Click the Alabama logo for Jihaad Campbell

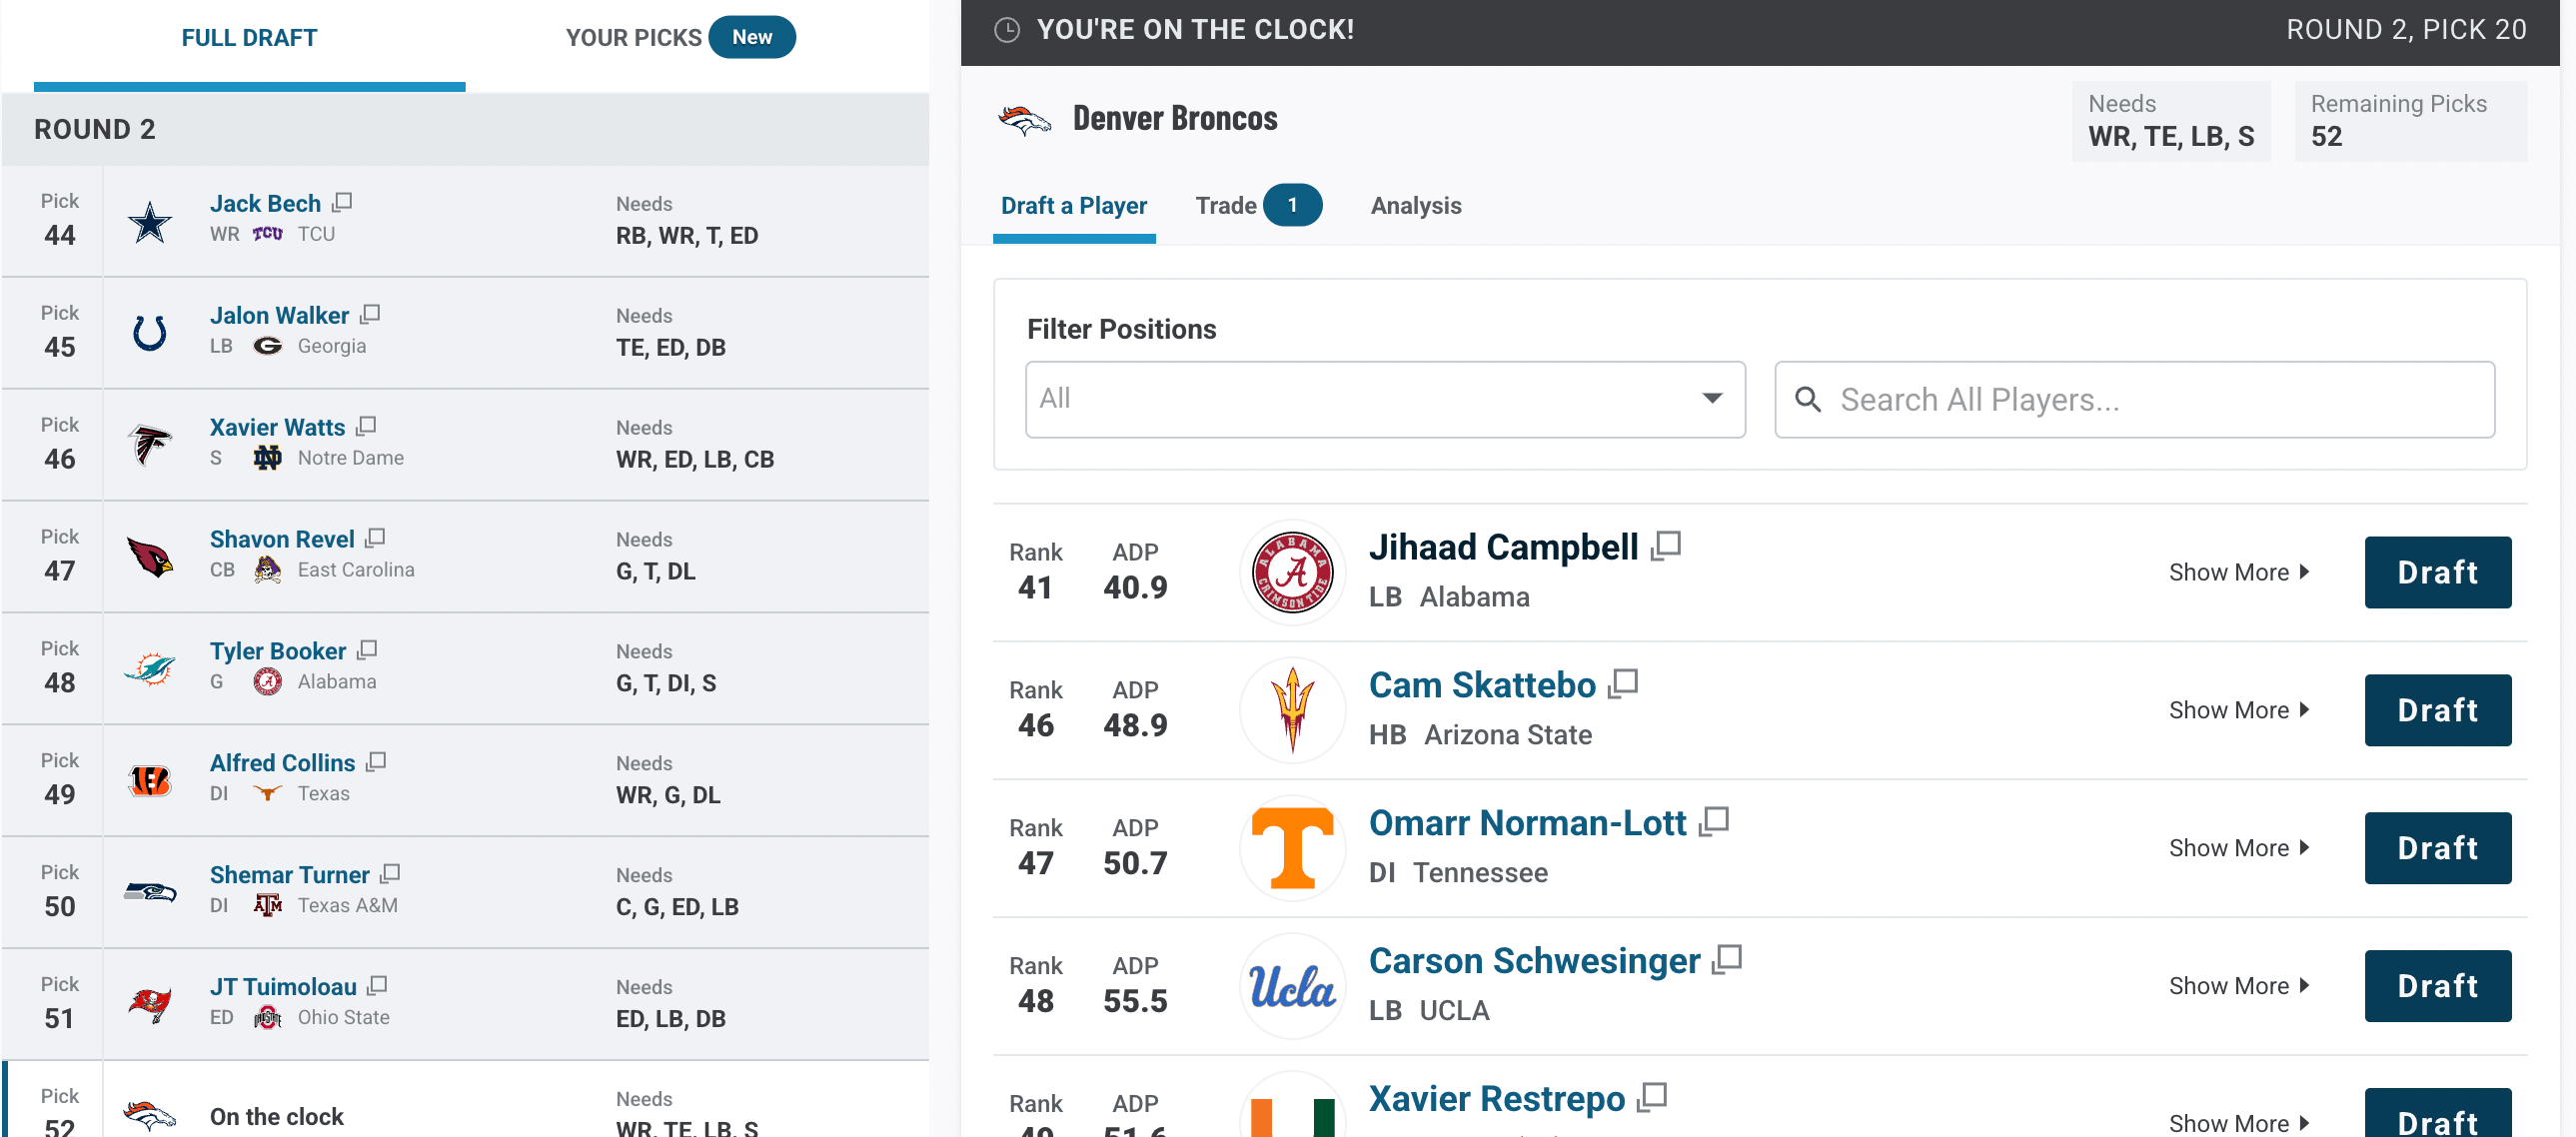click(1292, 572)
